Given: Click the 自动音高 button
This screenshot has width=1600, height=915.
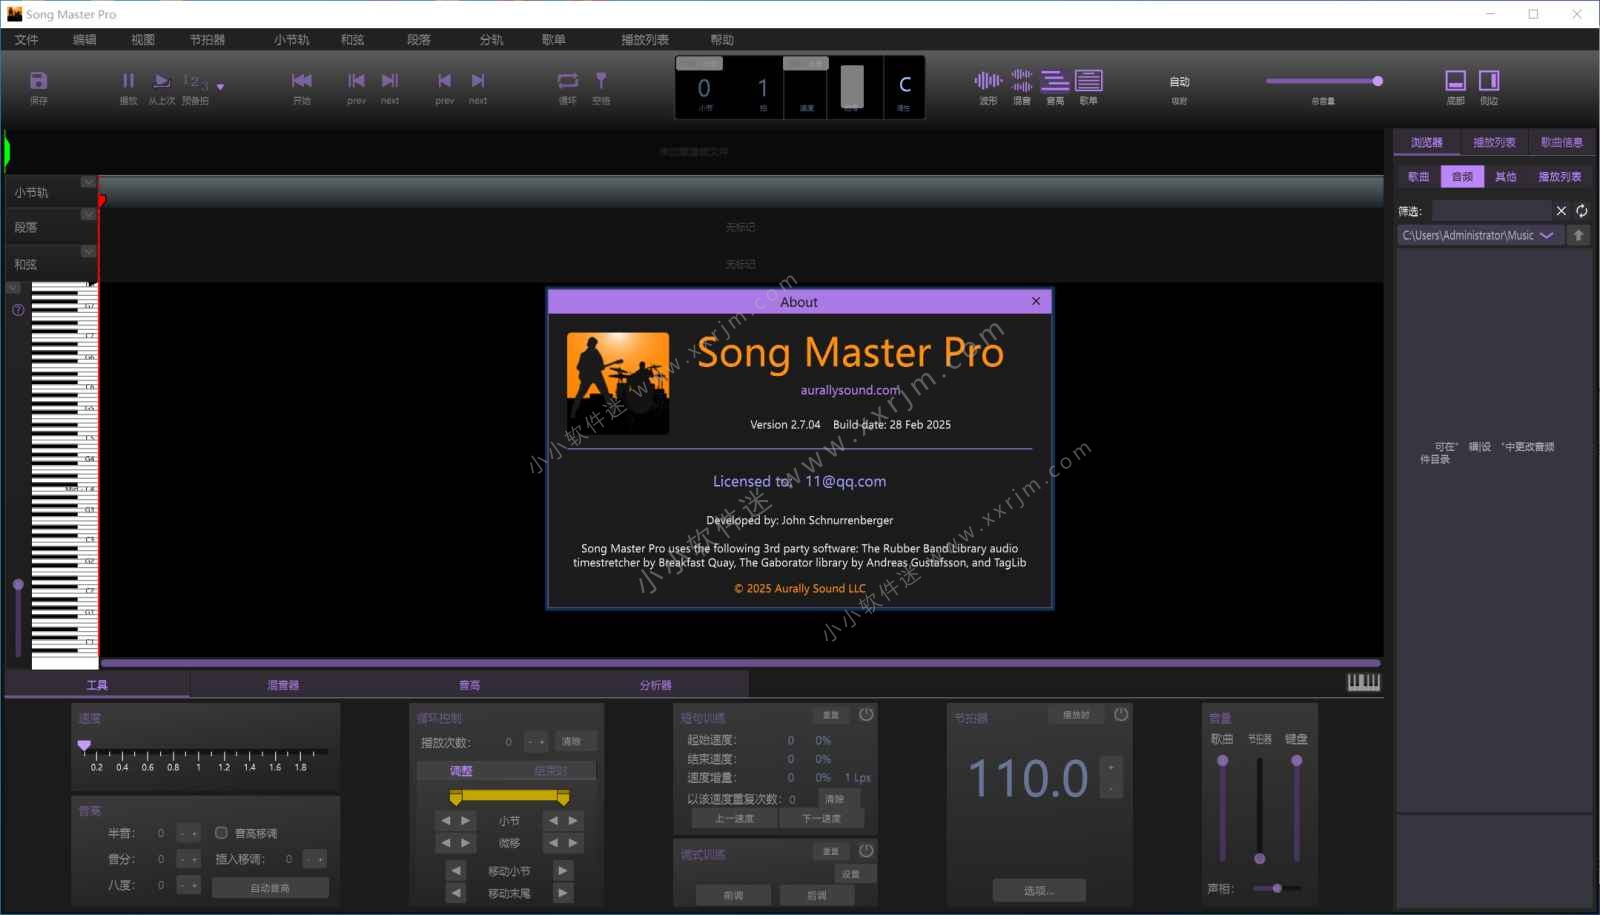Looking at the screenshot, I should tap(270, 888).
